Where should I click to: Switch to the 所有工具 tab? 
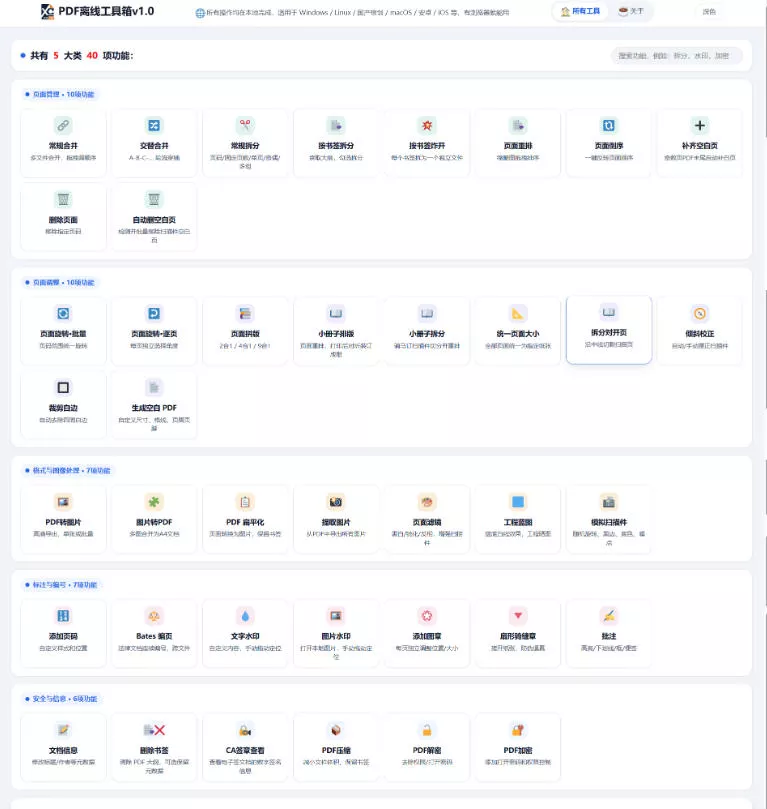[580, 11]
